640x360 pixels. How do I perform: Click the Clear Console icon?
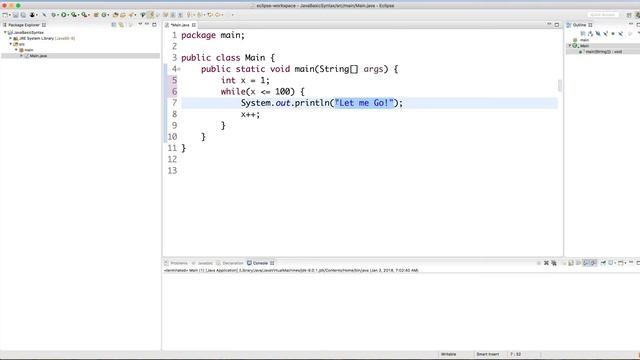(565, 263)
